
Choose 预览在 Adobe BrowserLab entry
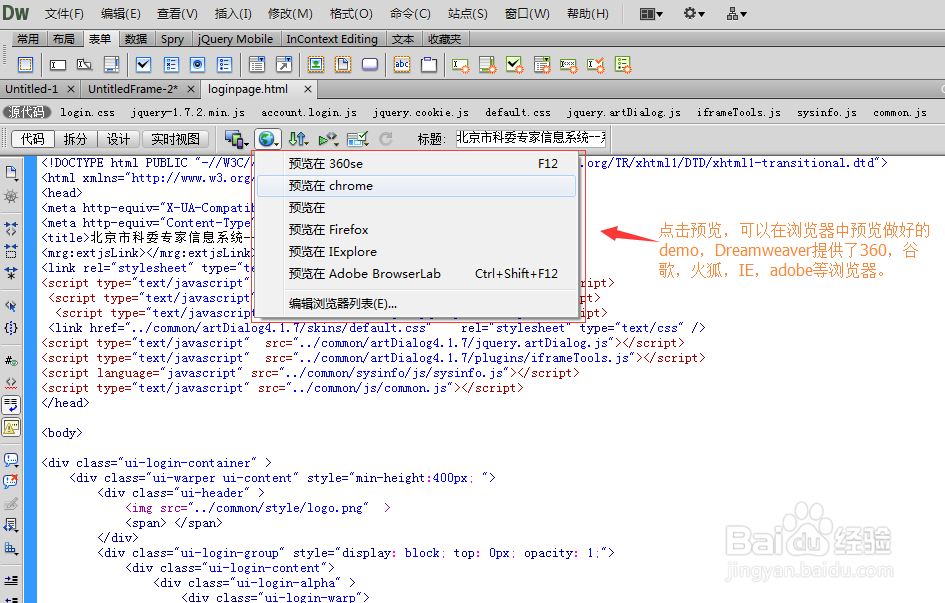(416, 273)
